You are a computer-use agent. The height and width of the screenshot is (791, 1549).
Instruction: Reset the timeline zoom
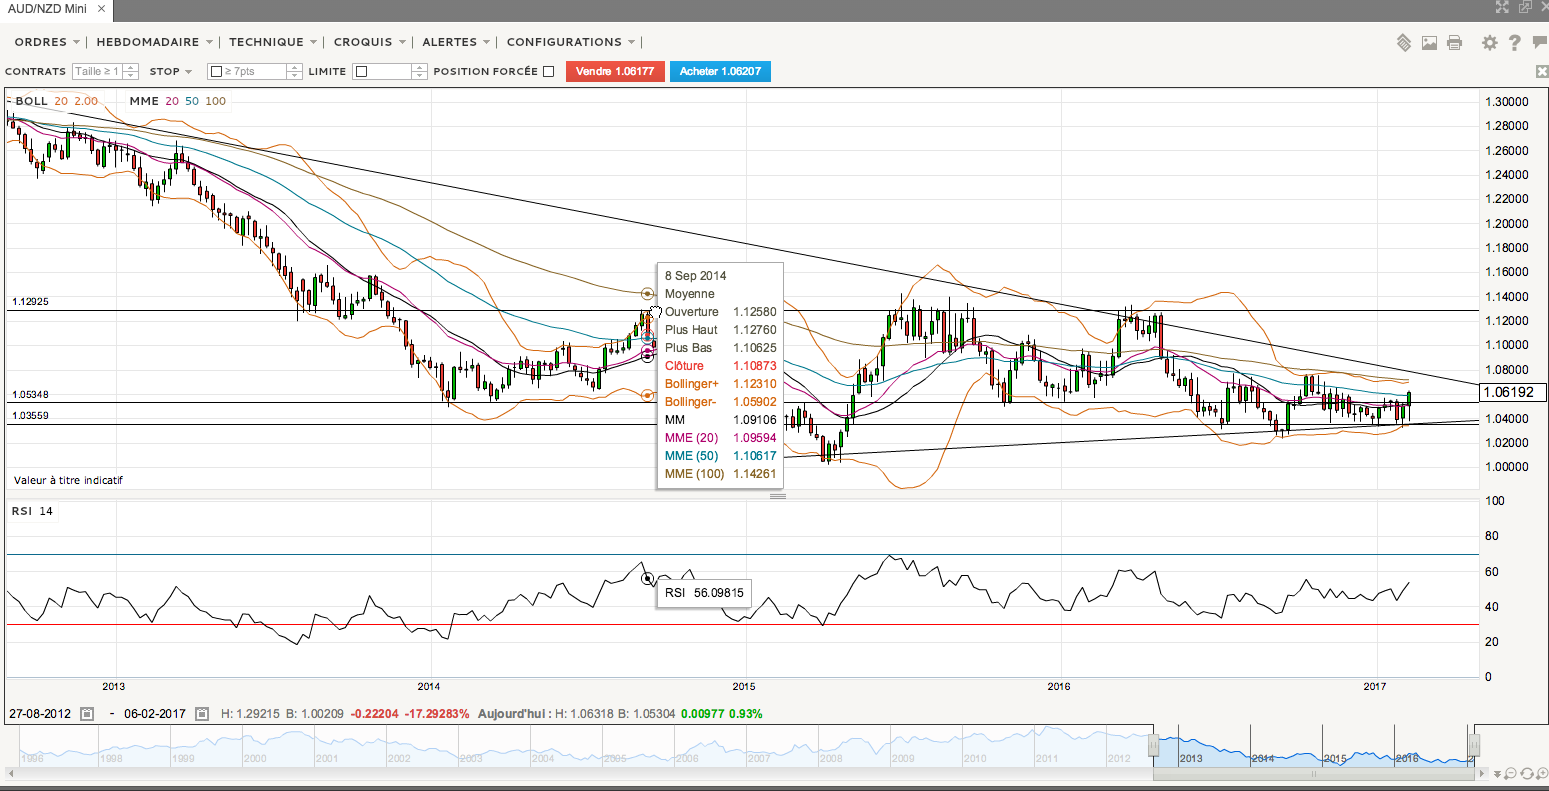click(1525, 773)
